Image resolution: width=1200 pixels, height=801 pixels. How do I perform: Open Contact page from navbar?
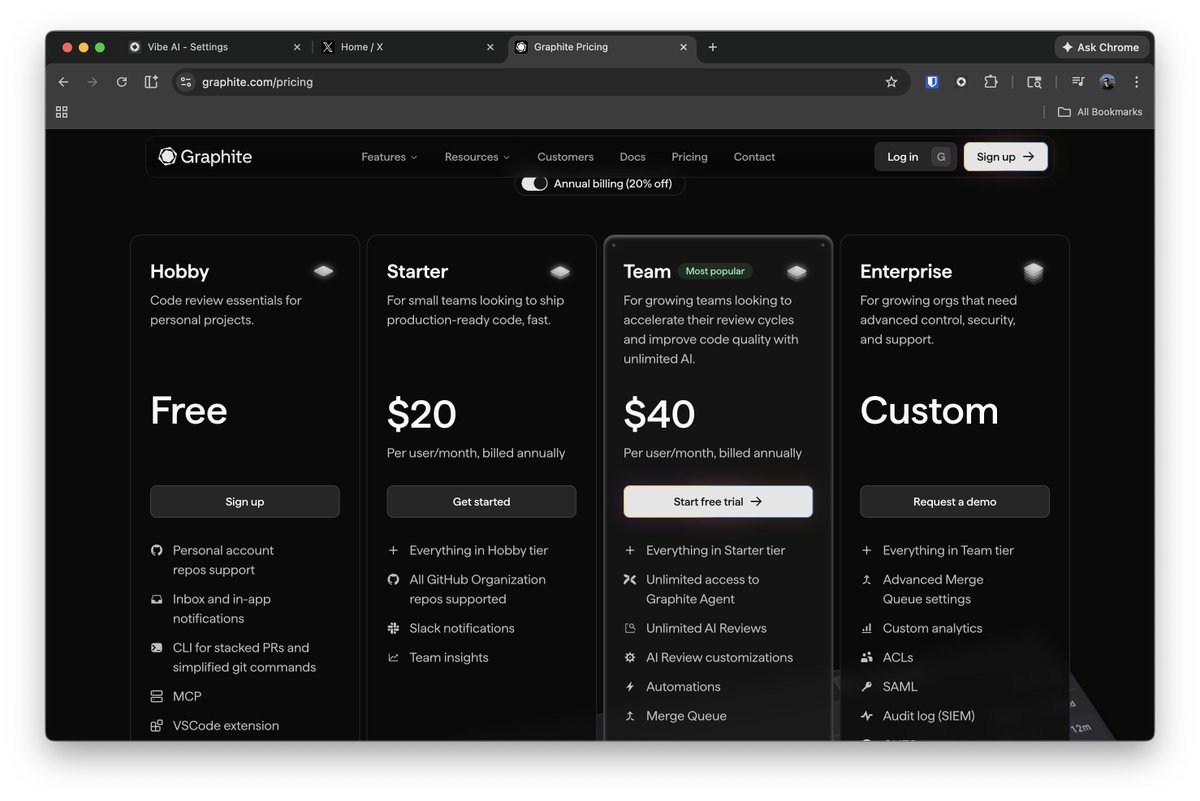click(x=754, y=157)
